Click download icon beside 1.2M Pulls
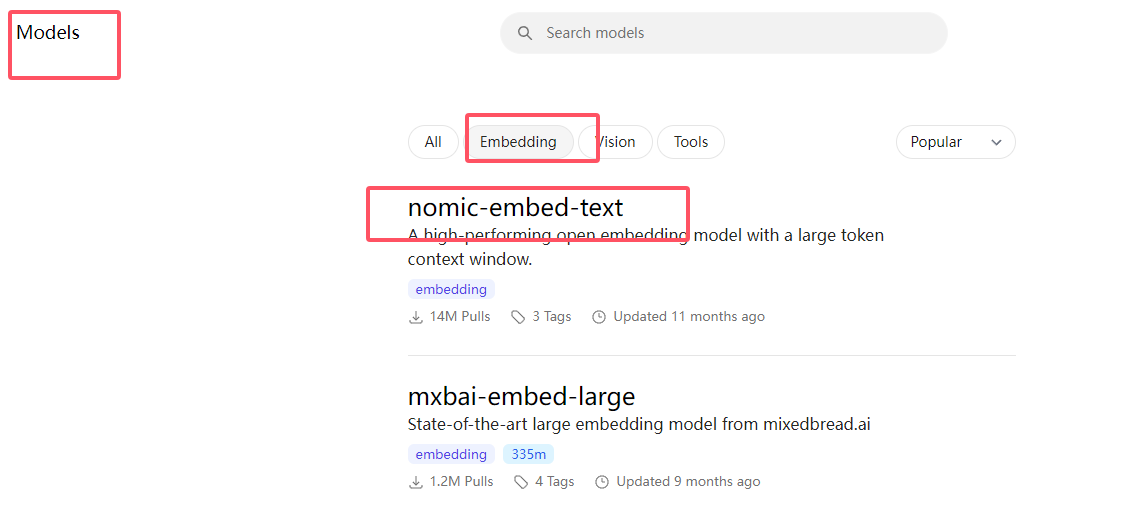The width and height of the screenshot is (1129, 505). click(x=415, y=482)
